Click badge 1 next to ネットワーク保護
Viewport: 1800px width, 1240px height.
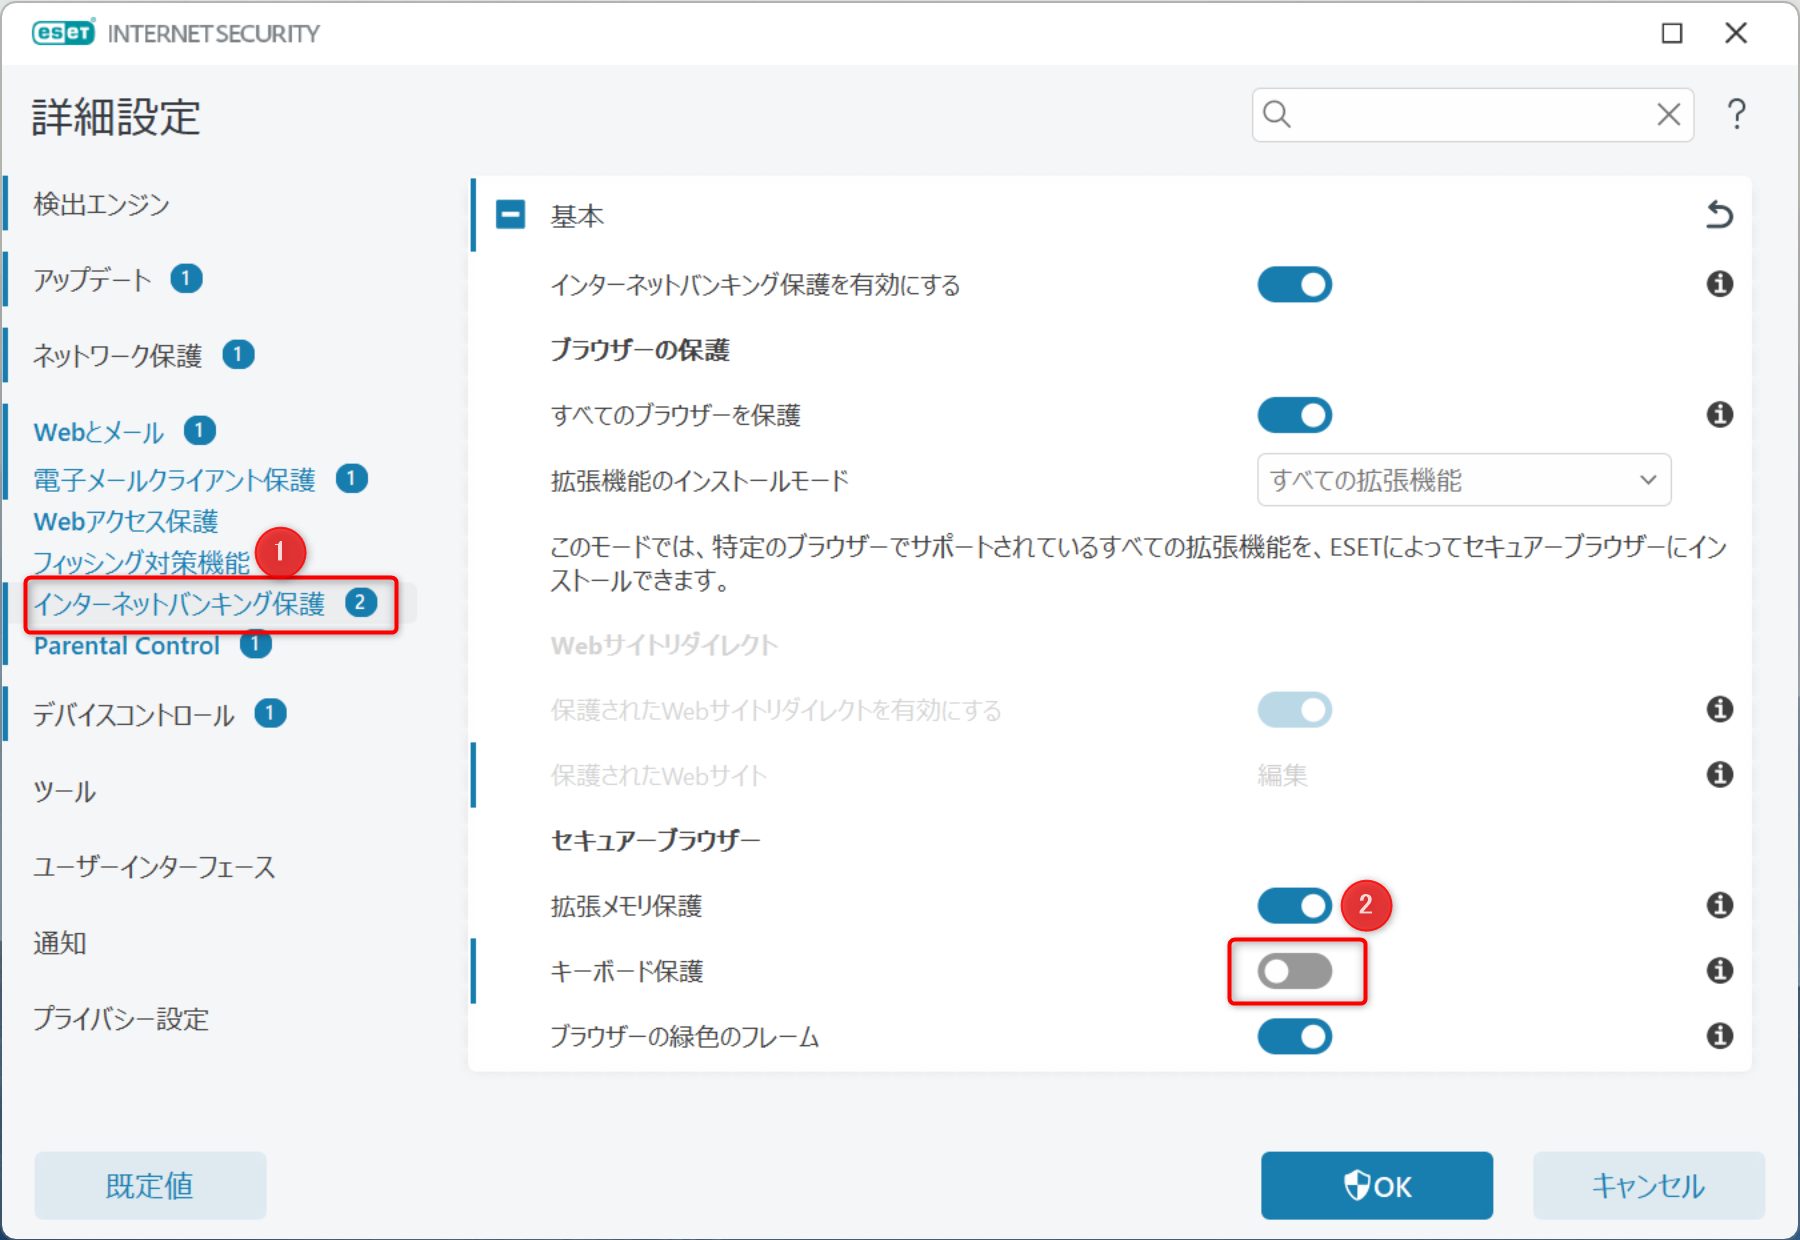[x=238, y=354]
